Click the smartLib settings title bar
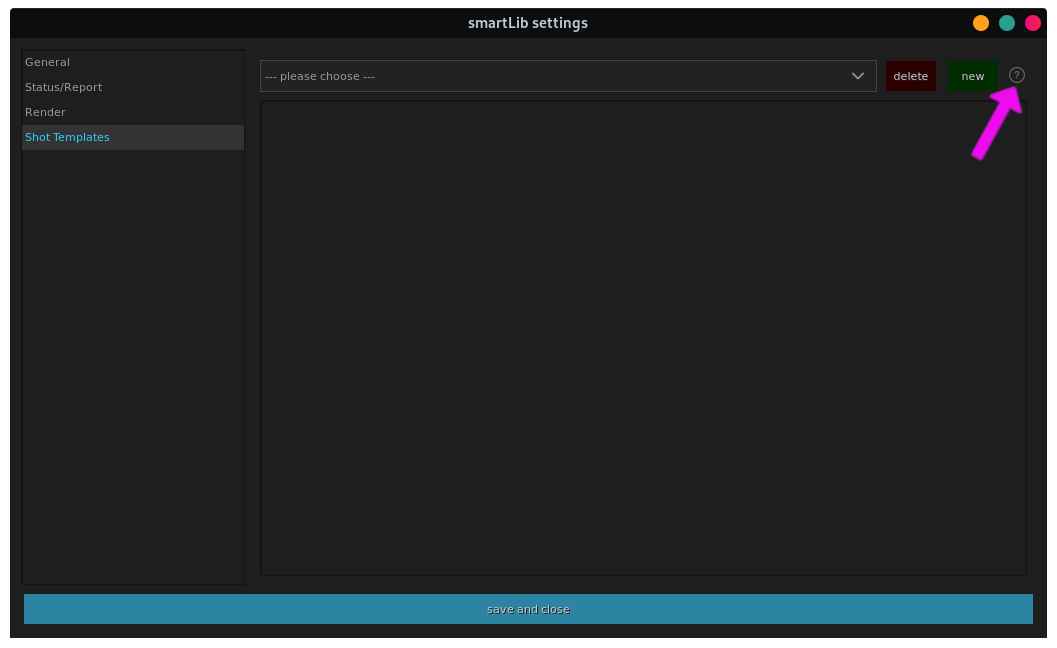The height and width of the screenshot is (648, 1057). coord(527,23)
